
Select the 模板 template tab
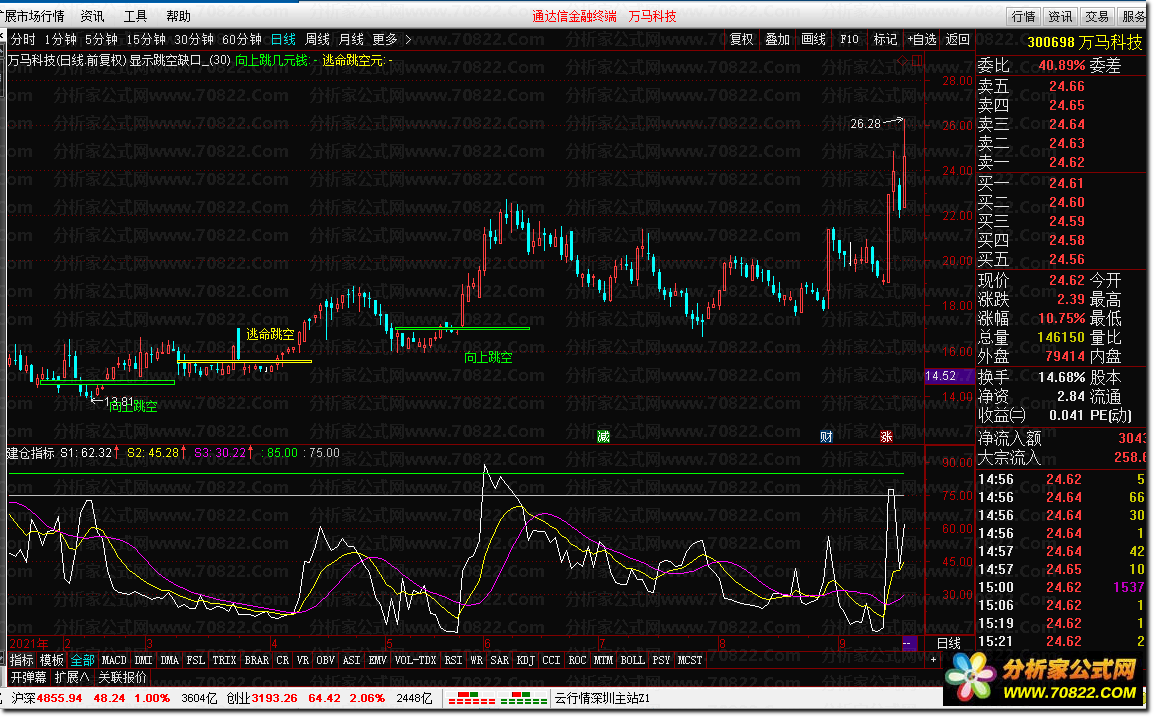click(x=52, y=660)
